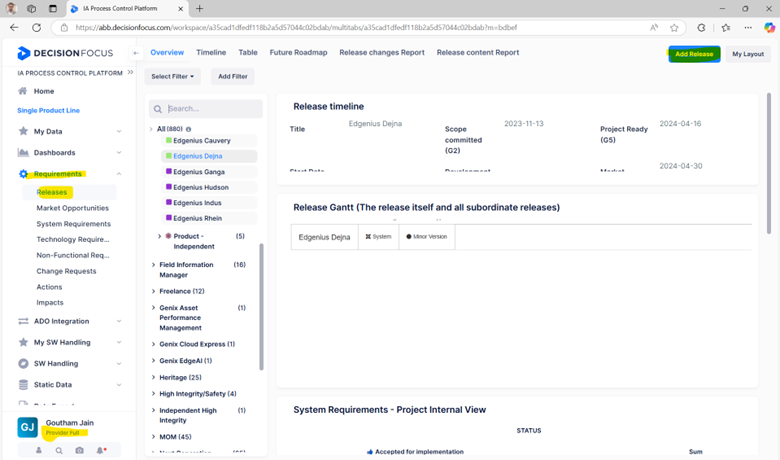Image resolution: width=780 pixels, height=460 pixels.
Task: Collapse sidebar with the back arrow button
Action: pyautogui.click(x=135, y=53)
